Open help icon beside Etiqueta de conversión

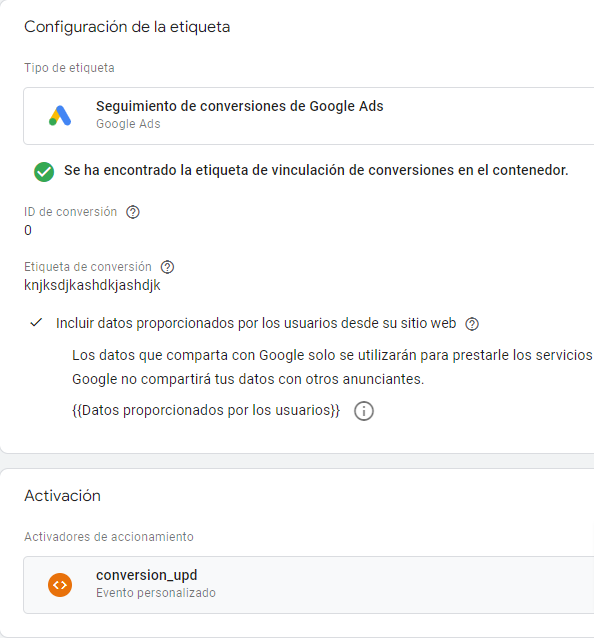pyautogui.click(x=167, y=267)
